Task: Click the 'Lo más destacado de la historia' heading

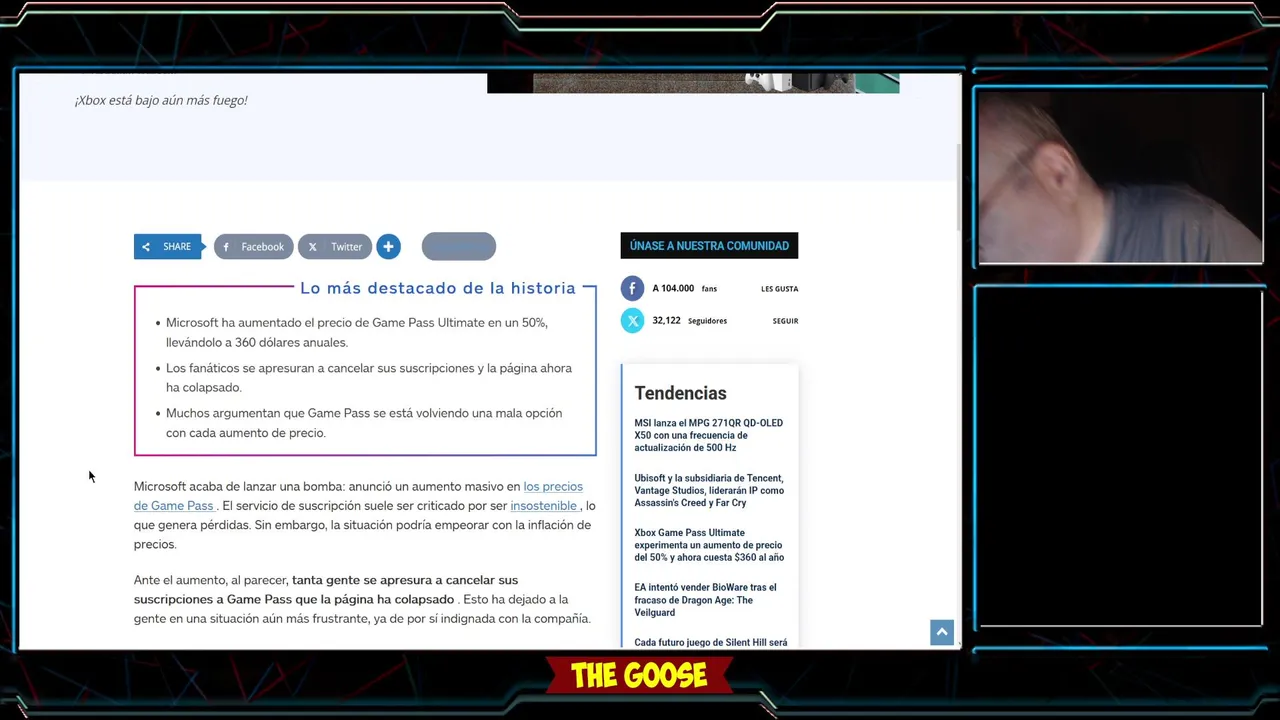Action: click(x=438, y=288)
